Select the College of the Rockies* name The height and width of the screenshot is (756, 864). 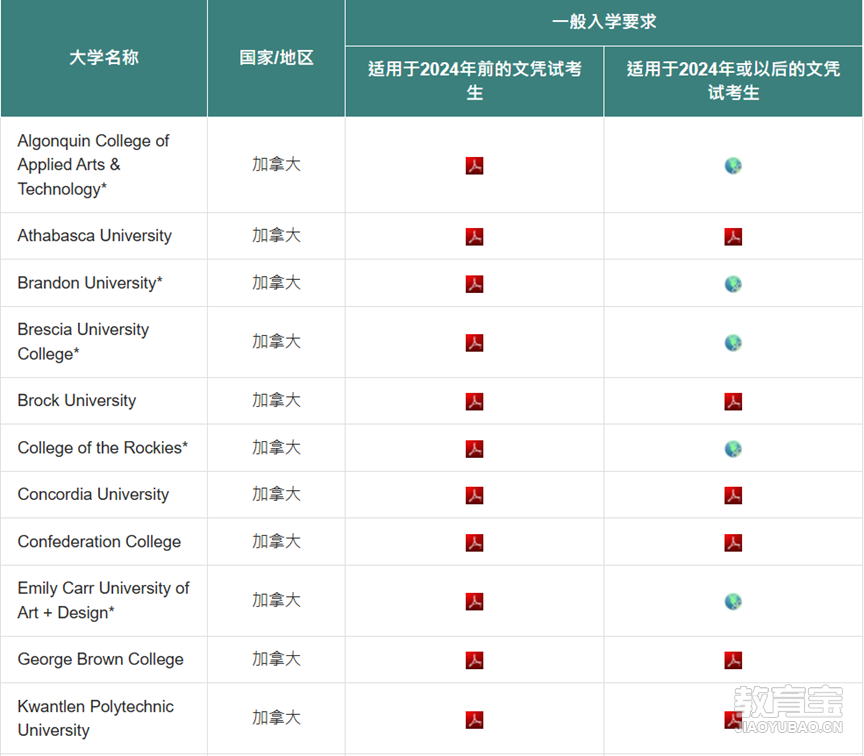point(102,448)
